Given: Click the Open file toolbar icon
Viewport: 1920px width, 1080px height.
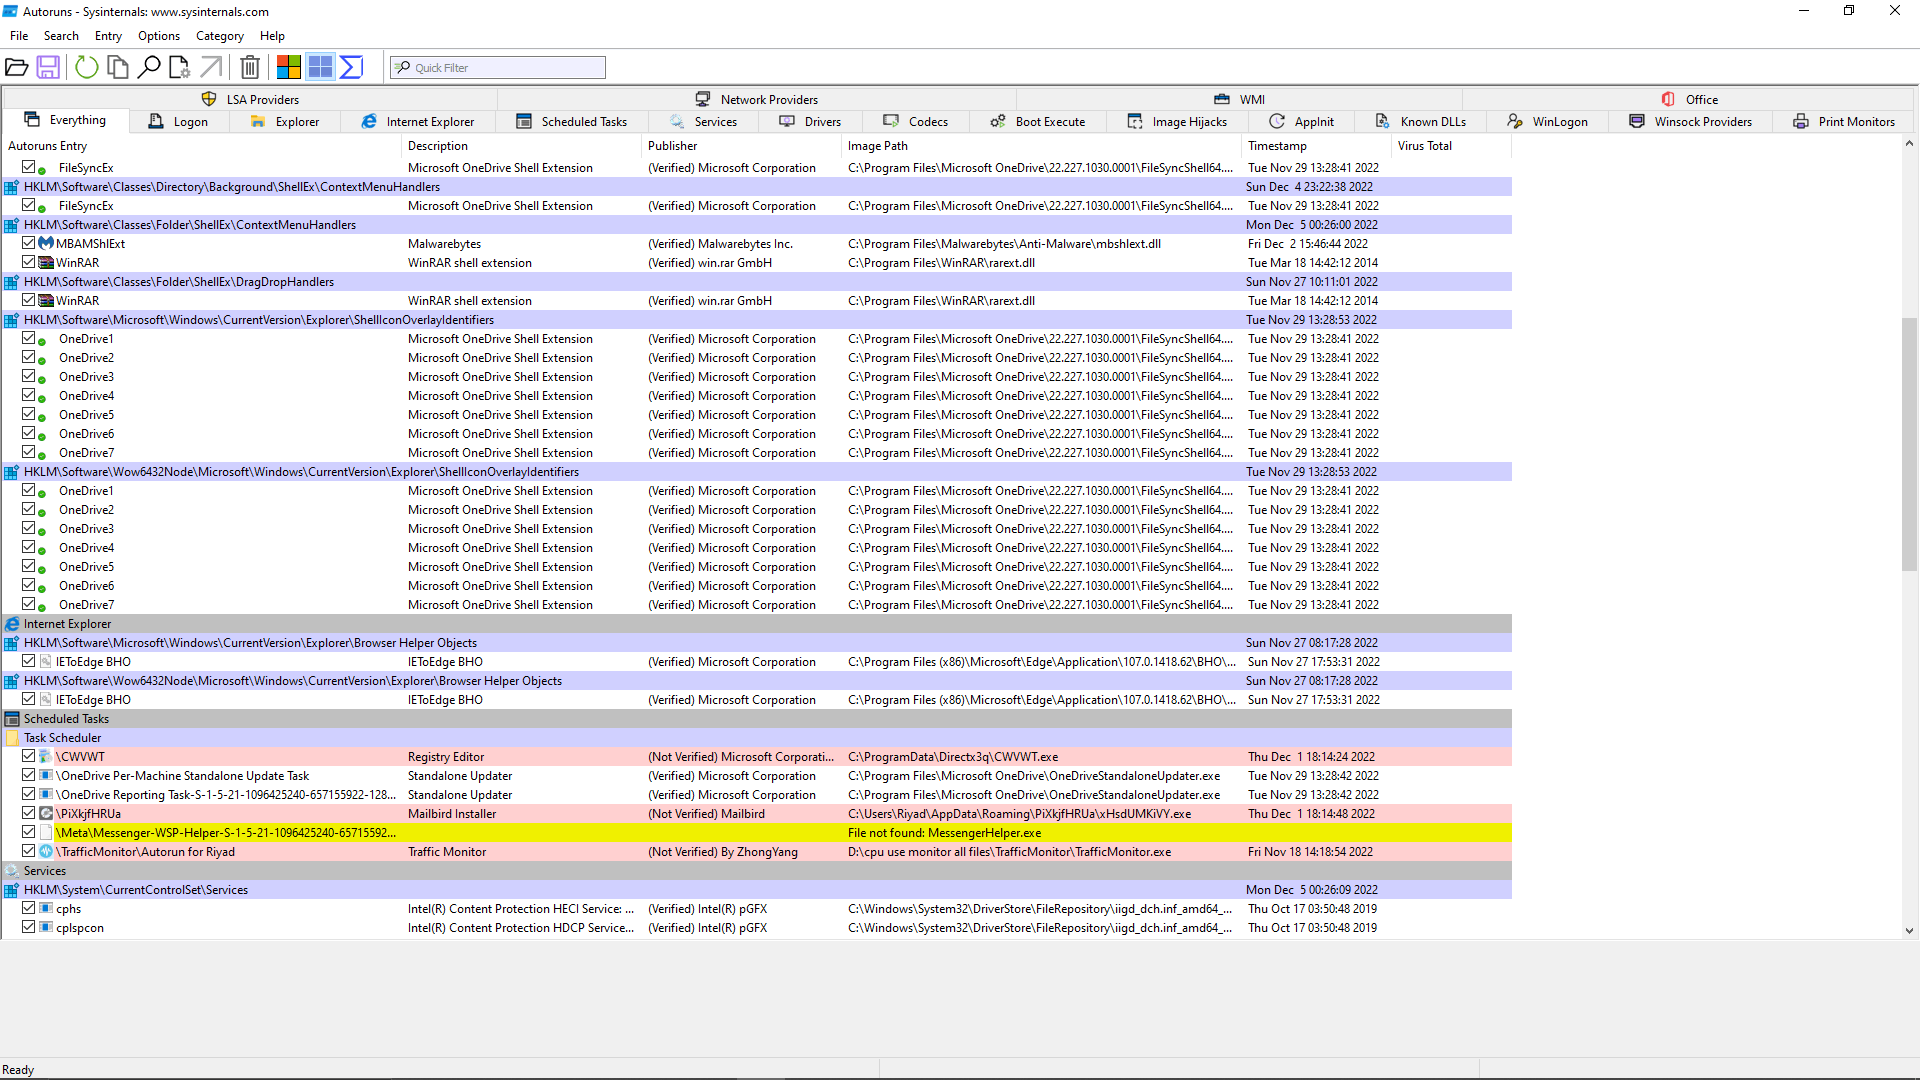Looking at the screenshot, I should [17, 67].
